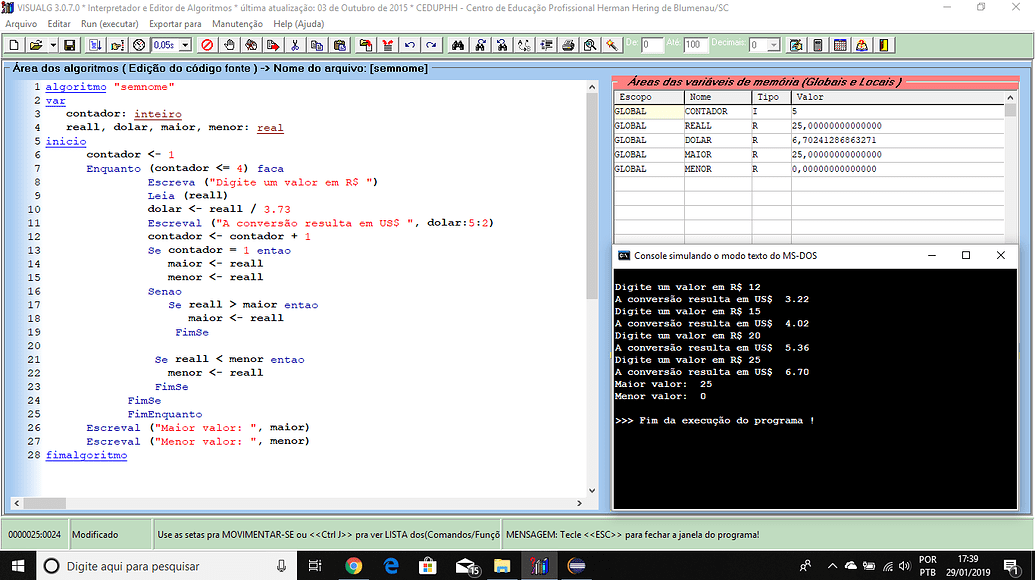Open the calculator icon in toolbar
The height and width of the screenshot is (580, 1035).
pos(818,45)
